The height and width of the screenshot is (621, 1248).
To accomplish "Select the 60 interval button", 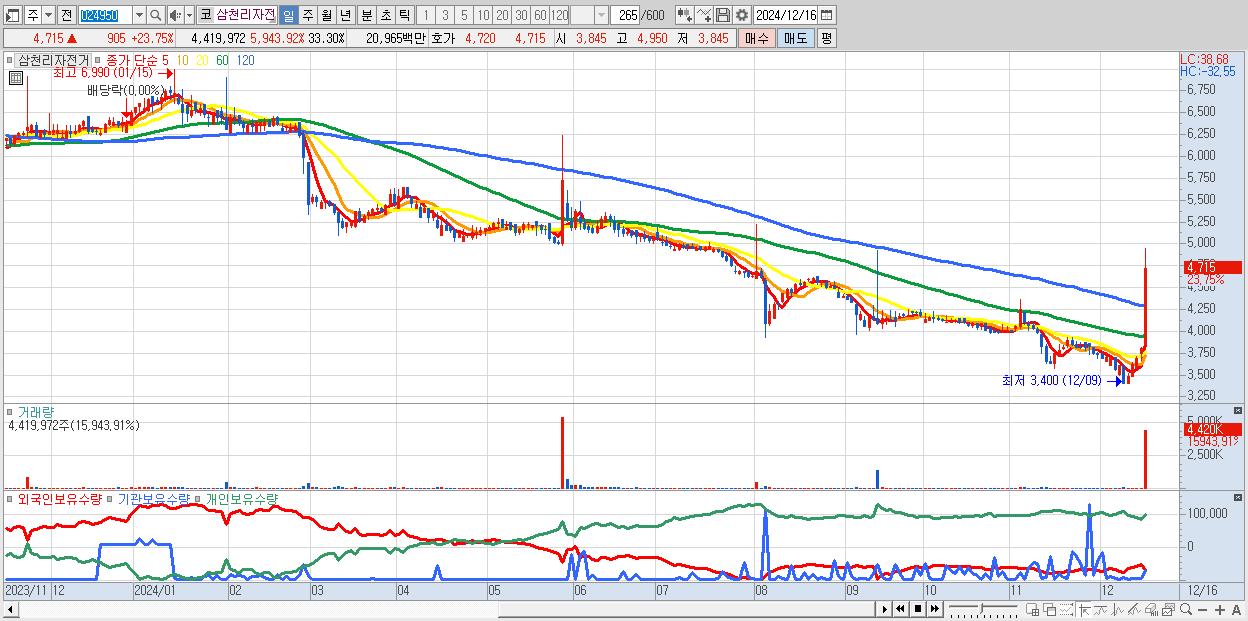I will point(540,15).
